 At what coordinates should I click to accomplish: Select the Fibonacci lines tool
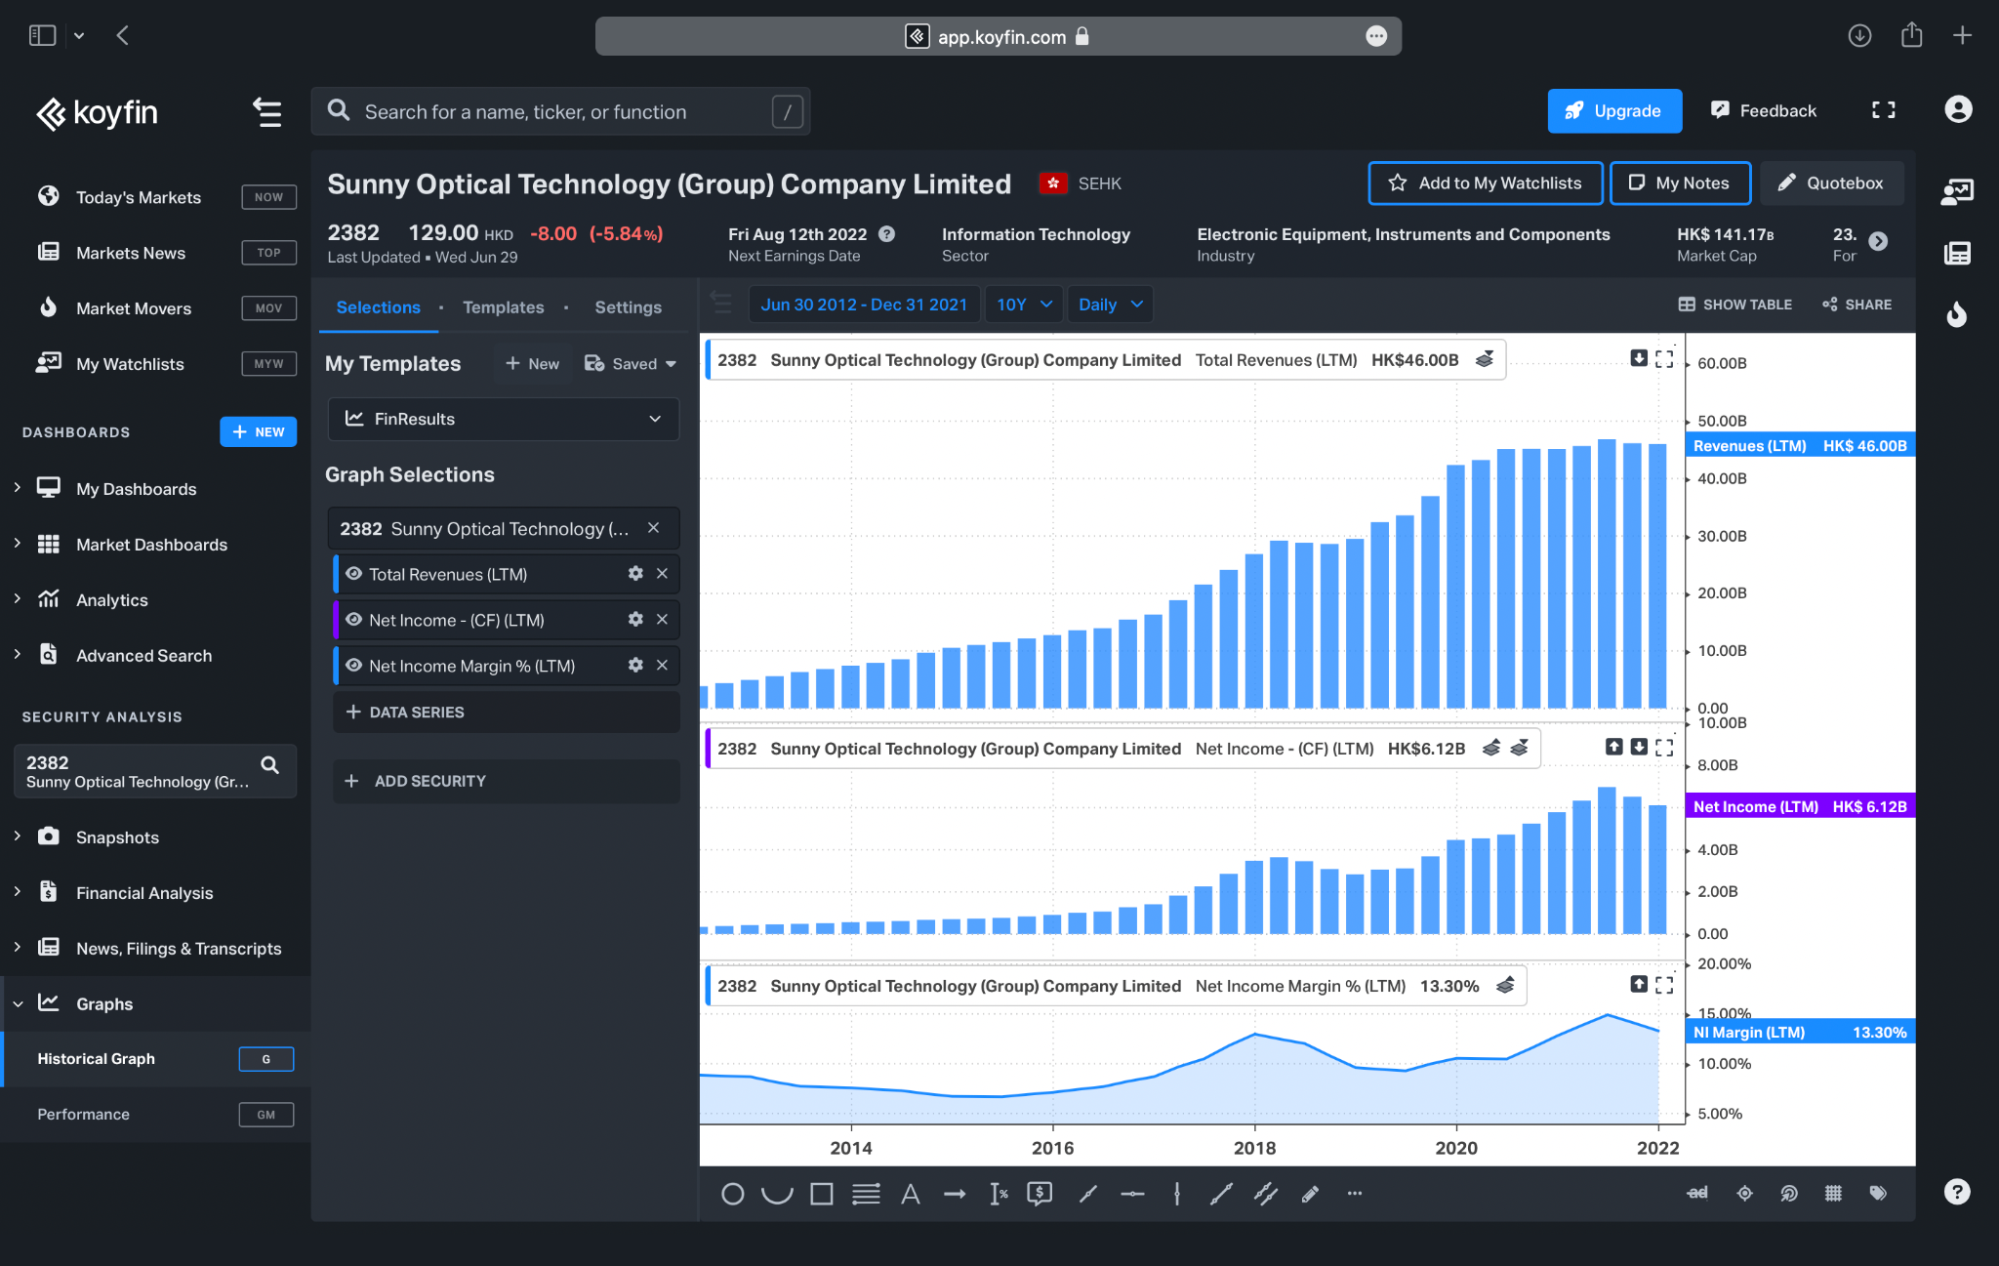(x=866, y=1194)
